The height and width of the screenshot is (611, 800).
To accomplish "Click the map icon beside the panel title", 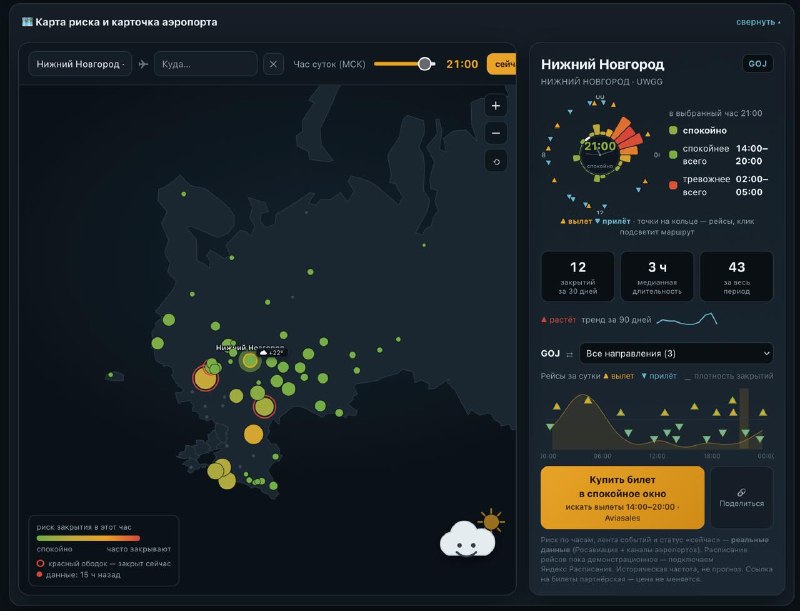I will 27,22.
